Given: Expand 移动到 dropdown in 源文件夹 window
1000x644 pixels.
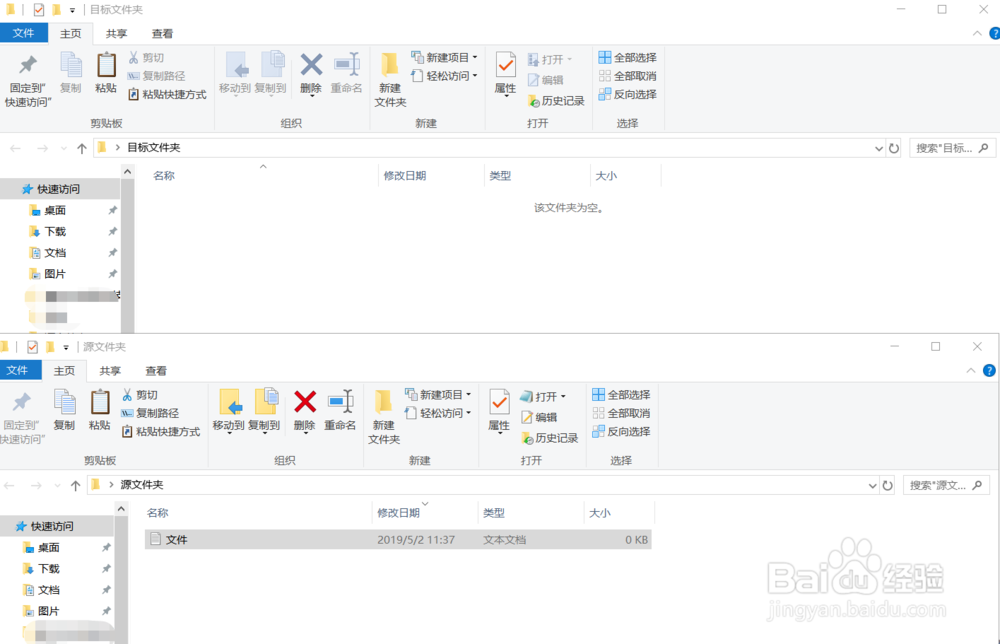Looking at the screenshot, I should pyautogui.click(x=228, y=433).
